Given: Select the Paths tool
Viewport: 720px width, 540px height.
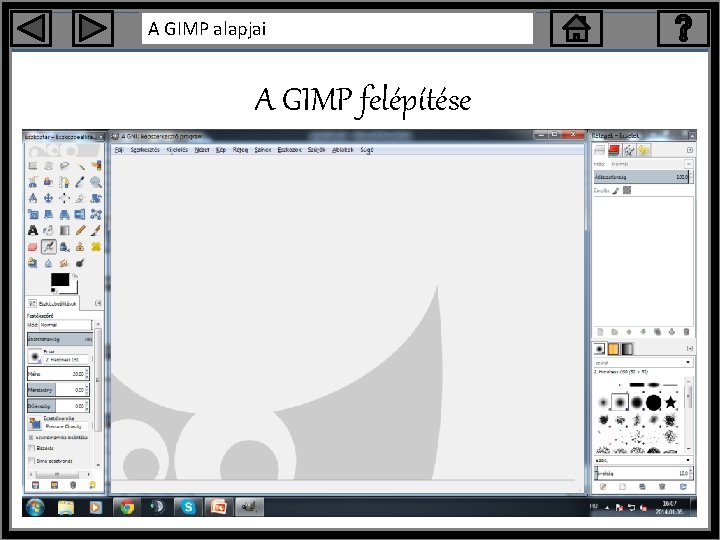Looking at the screenshot, I should 64,182.
